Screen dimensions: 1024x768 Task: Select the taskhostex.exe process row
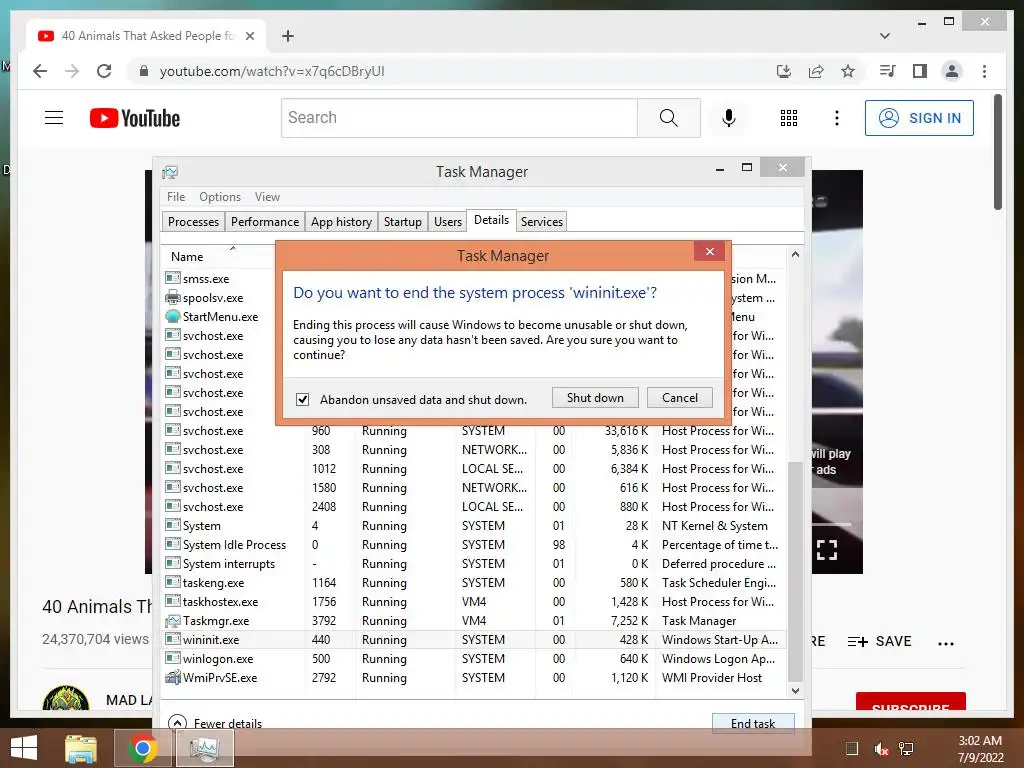pos(475,601)
